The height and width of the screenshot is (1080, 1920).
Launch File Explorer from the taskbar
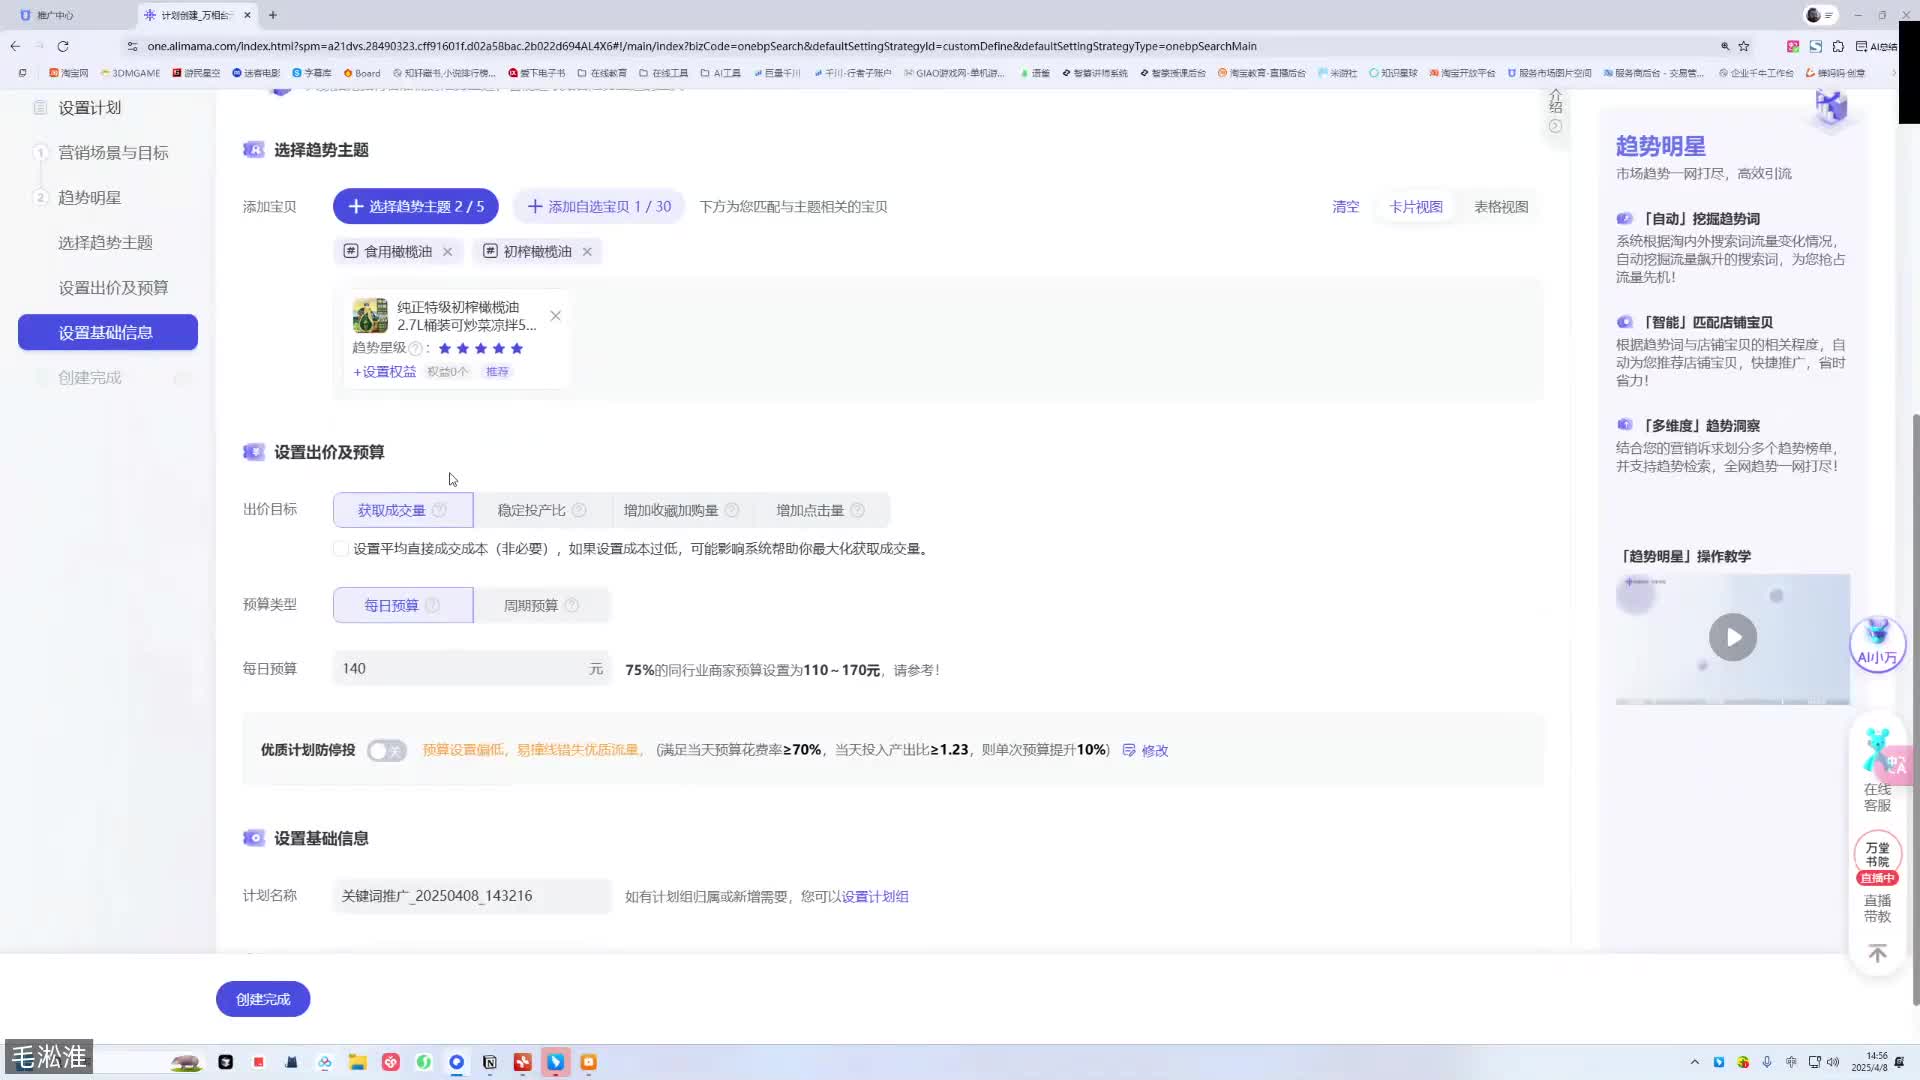(357, 1062)
